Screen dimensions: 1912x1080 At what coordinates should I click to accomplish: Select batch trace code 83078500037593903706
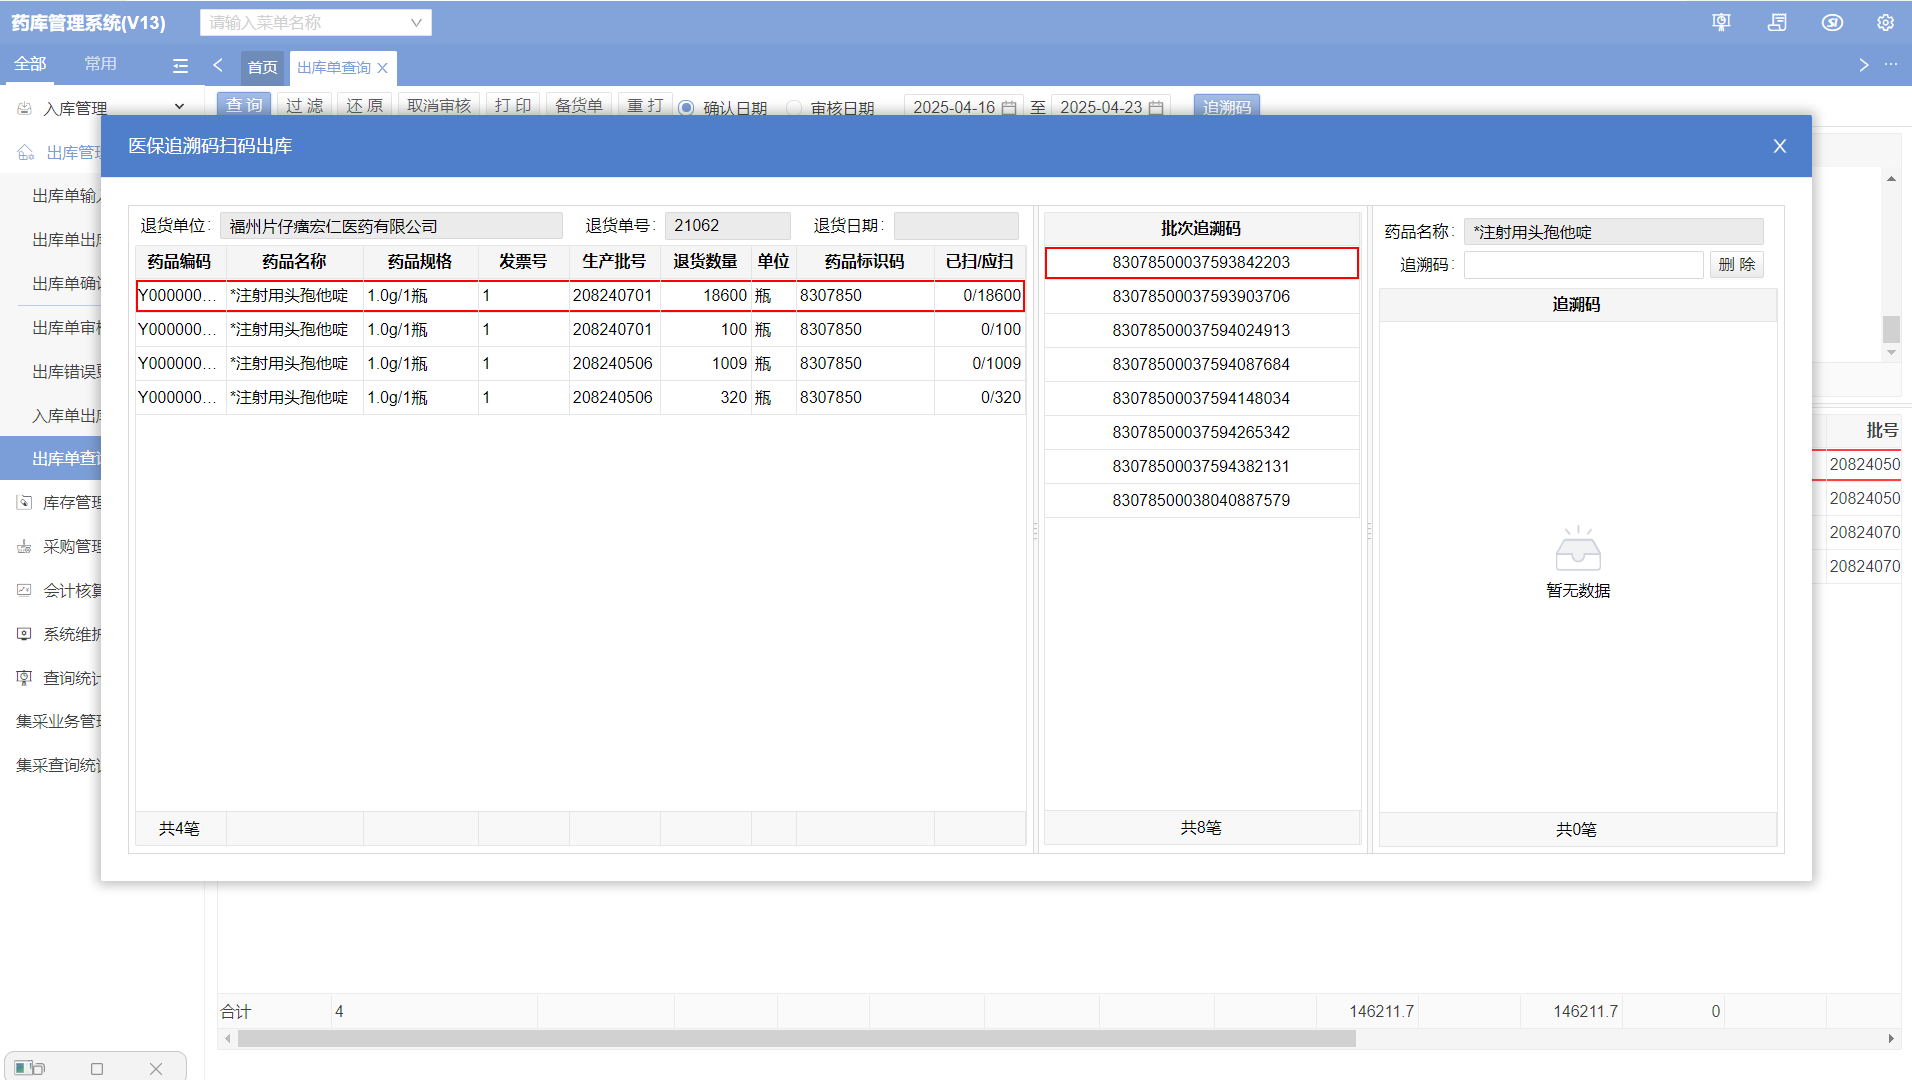point(1201,296)
